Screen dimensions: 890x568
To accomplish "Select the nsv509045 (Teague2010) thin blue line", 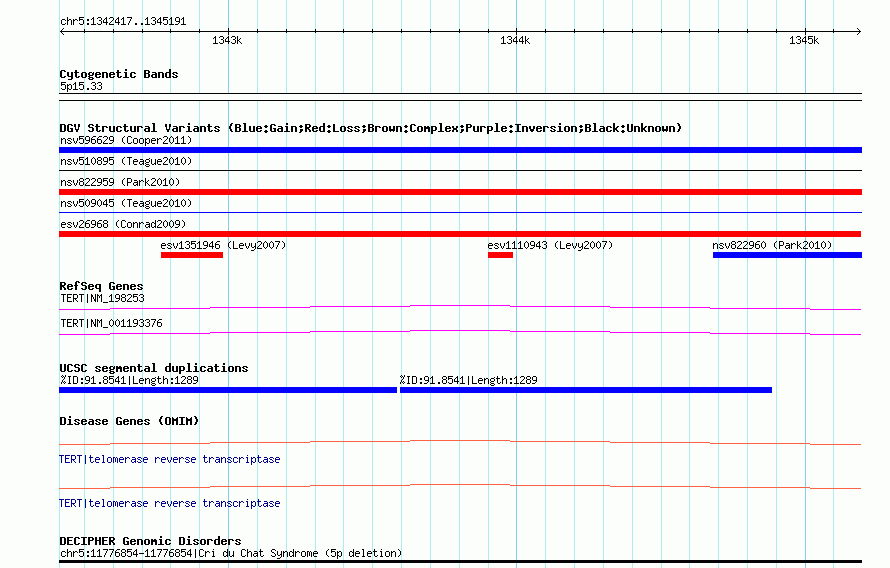I will [x=460, y=212].
